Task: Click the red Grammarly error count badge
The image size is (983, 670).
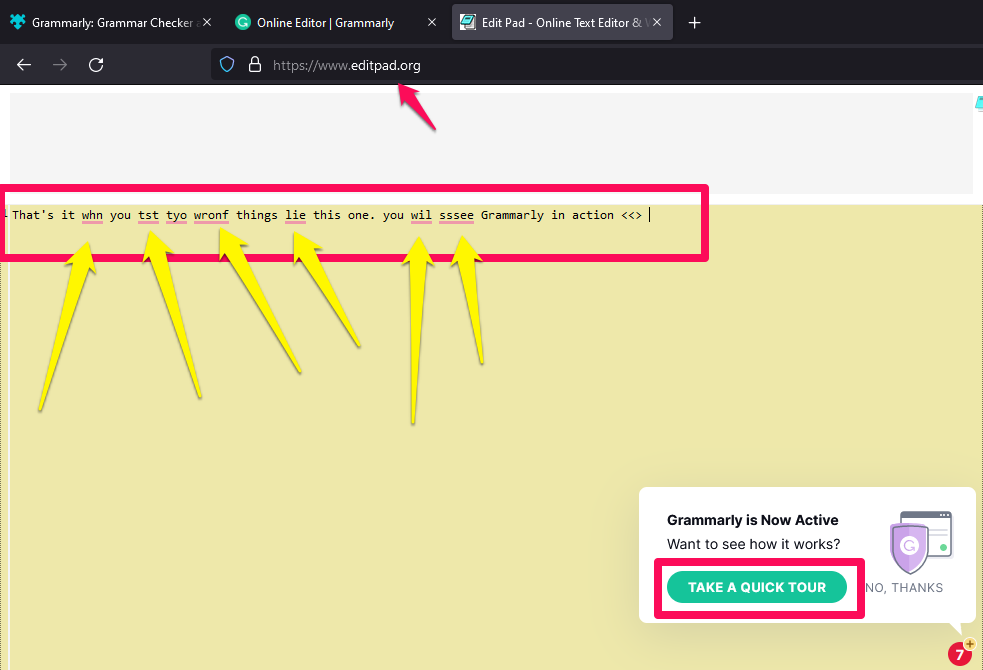Action: point(959,654)
